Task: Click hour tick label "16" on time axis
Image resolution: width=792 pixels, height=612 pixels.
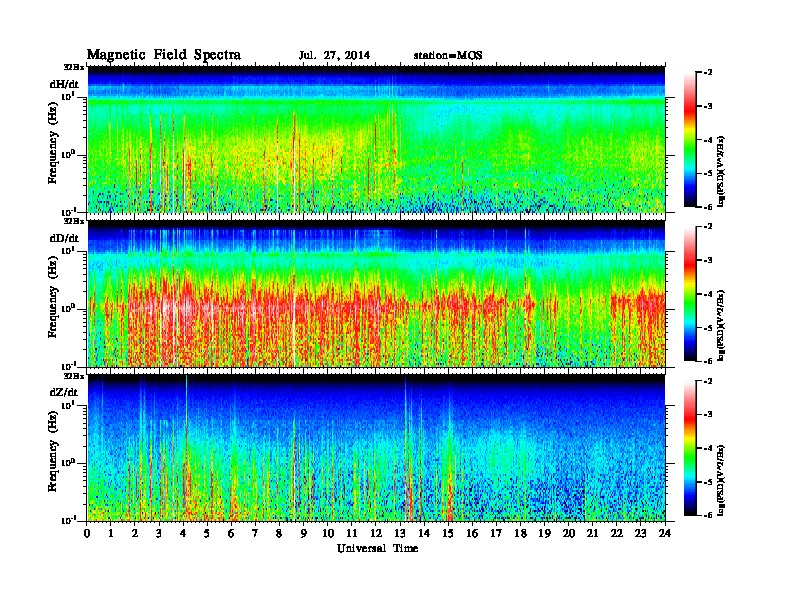Action: pos(472,533)
